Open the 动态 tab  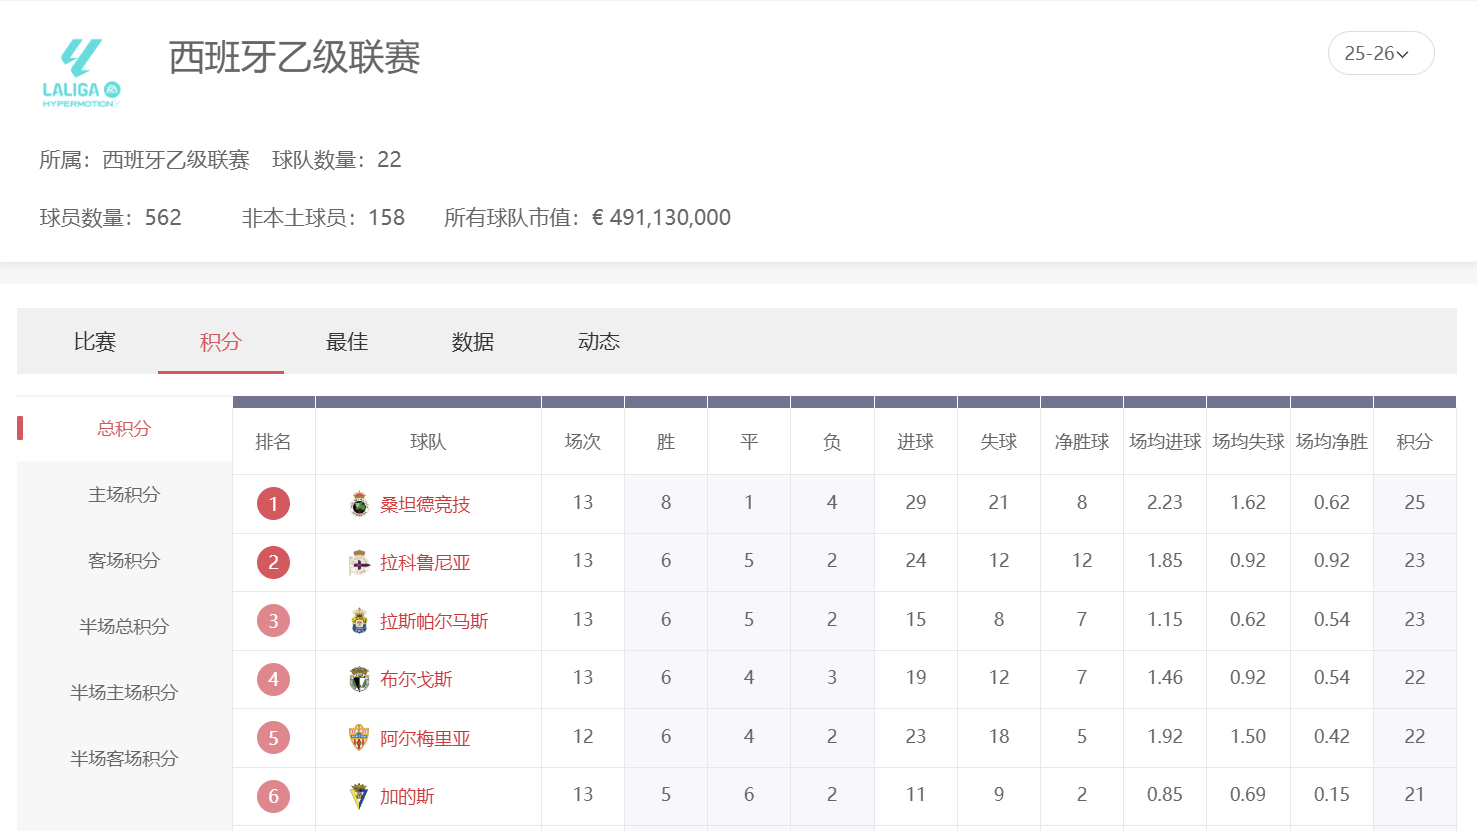point(598,341)
